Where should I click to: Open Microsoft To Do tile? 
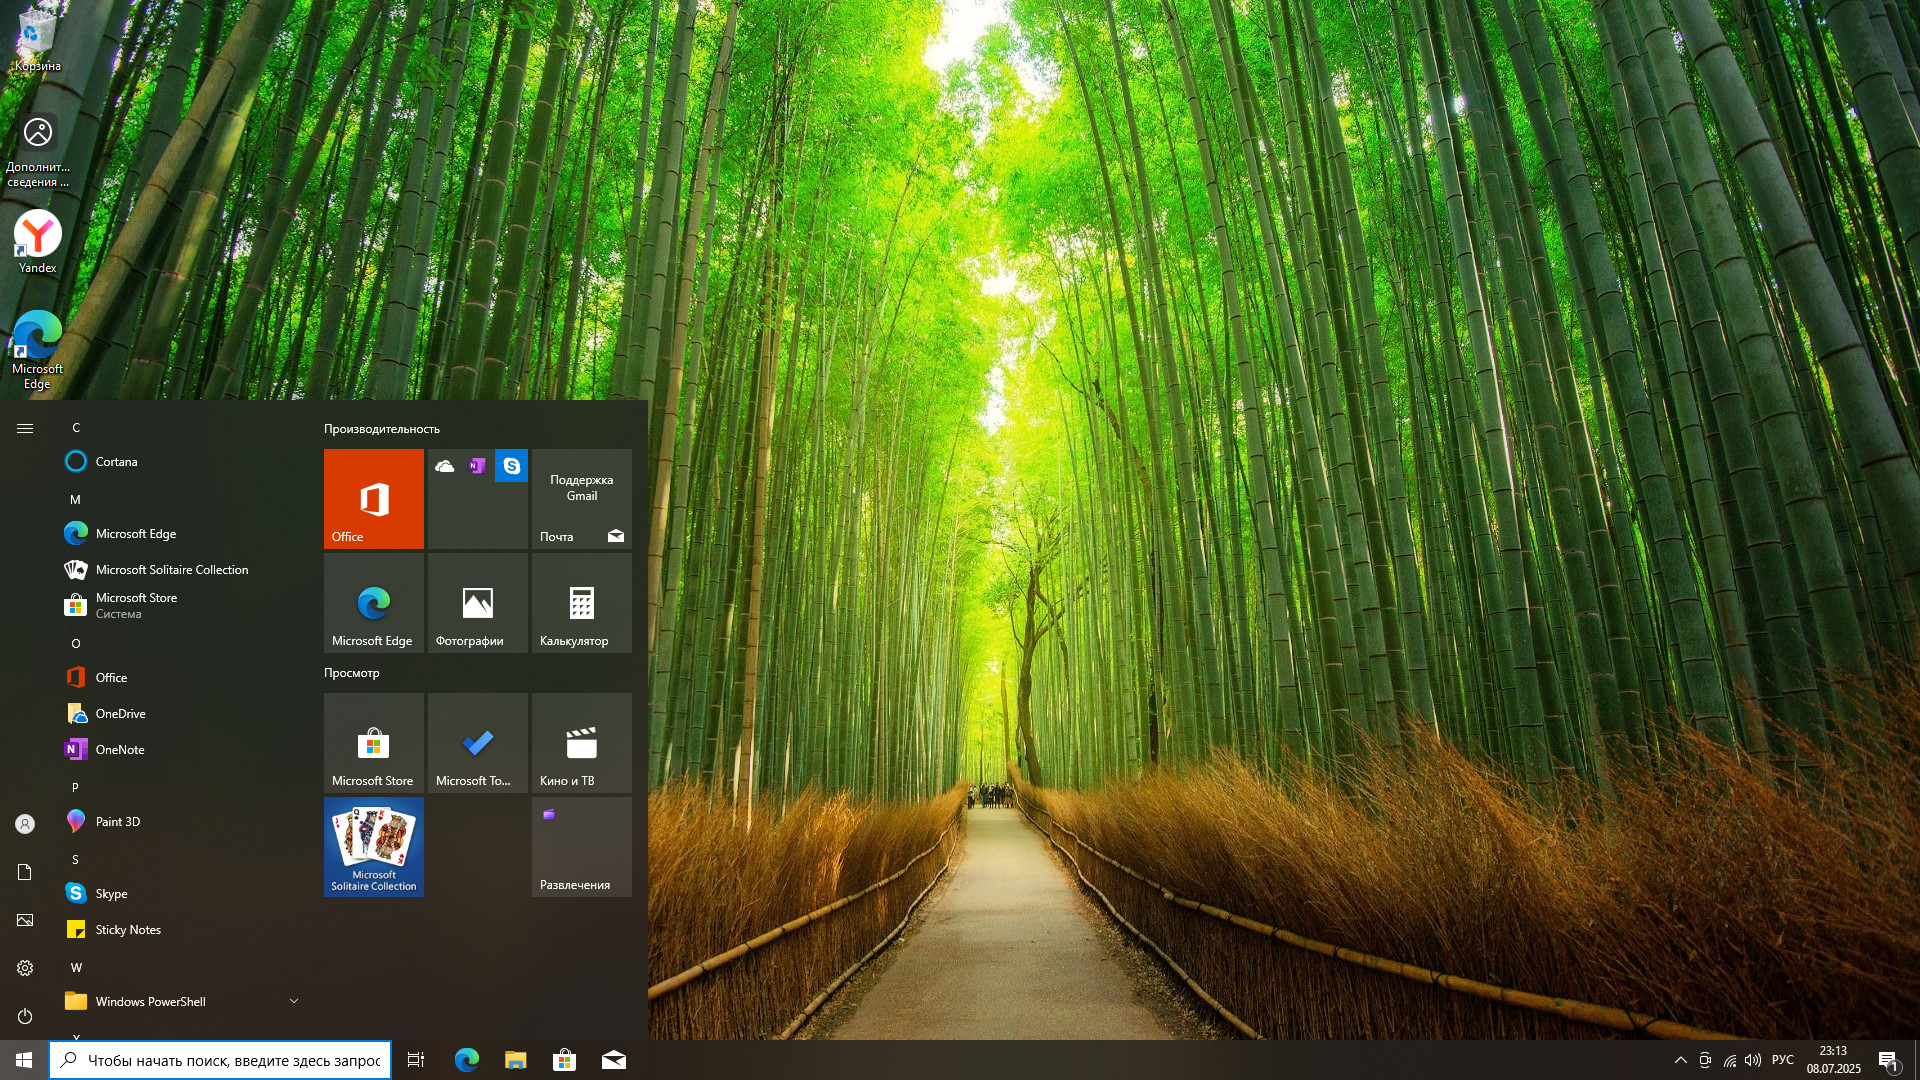point(477,743)
